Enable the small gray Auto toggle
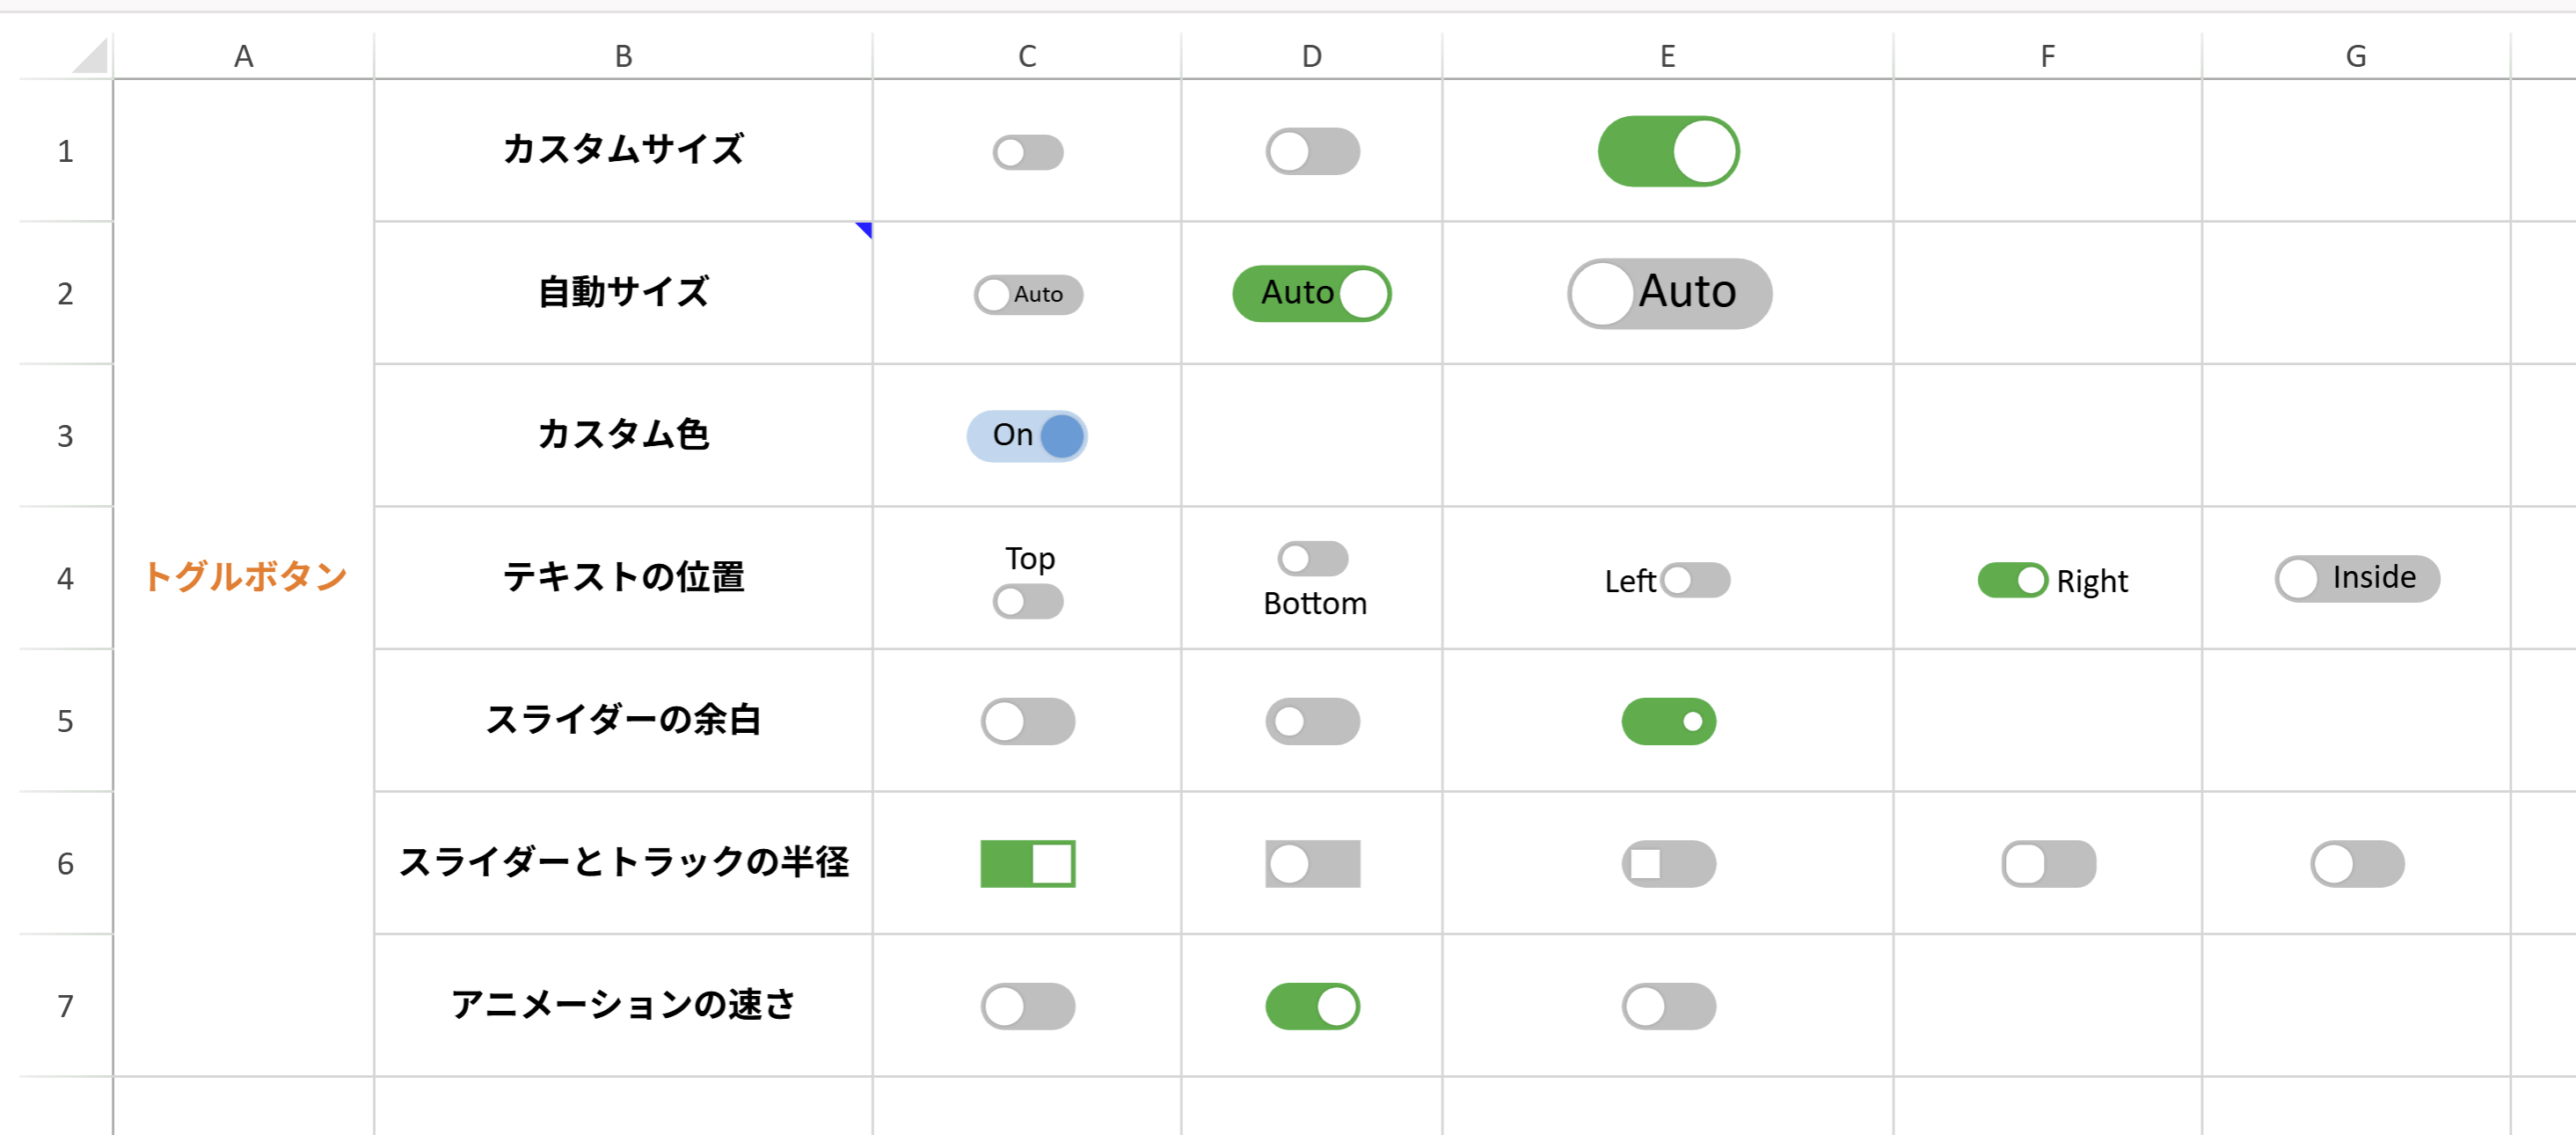The width and height of the screenshot is (2576, 1135). click(x=1027, y=294)
